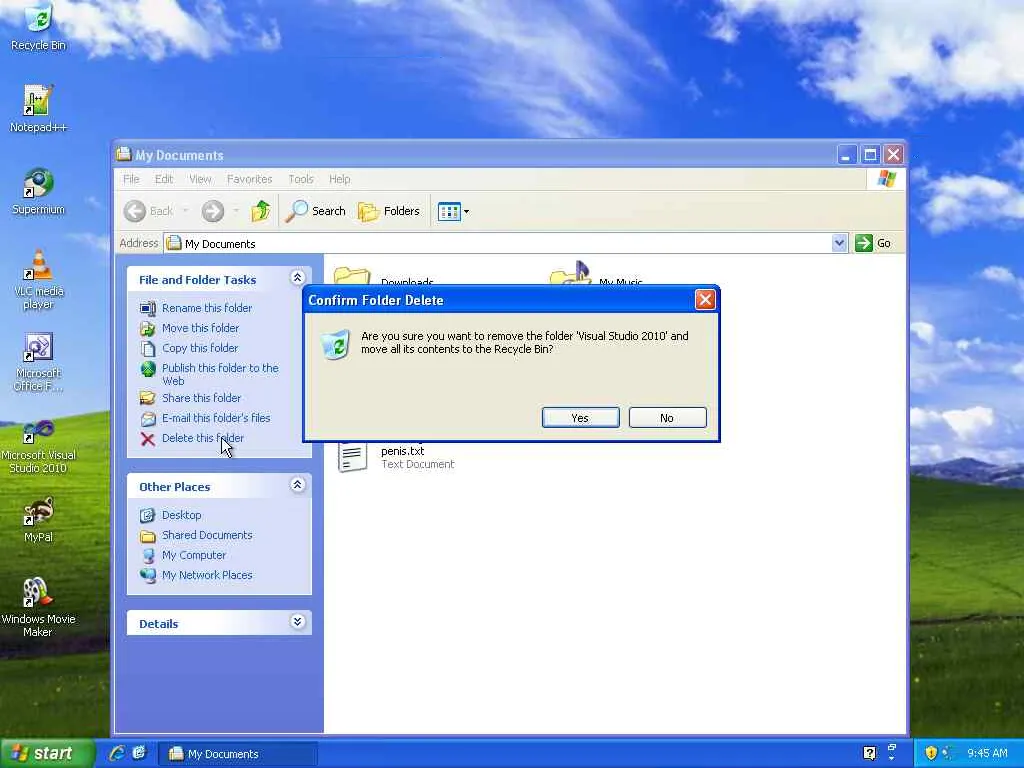
Task: Confirm deletion with the Yes button
Action: pos(581,418)
